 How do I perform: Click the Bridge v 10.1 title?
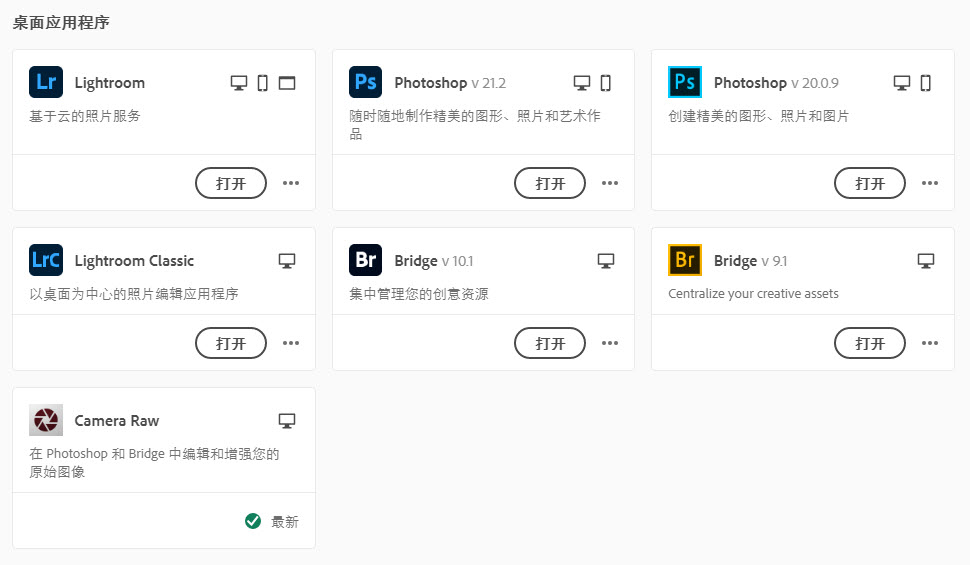click(434, 261)
